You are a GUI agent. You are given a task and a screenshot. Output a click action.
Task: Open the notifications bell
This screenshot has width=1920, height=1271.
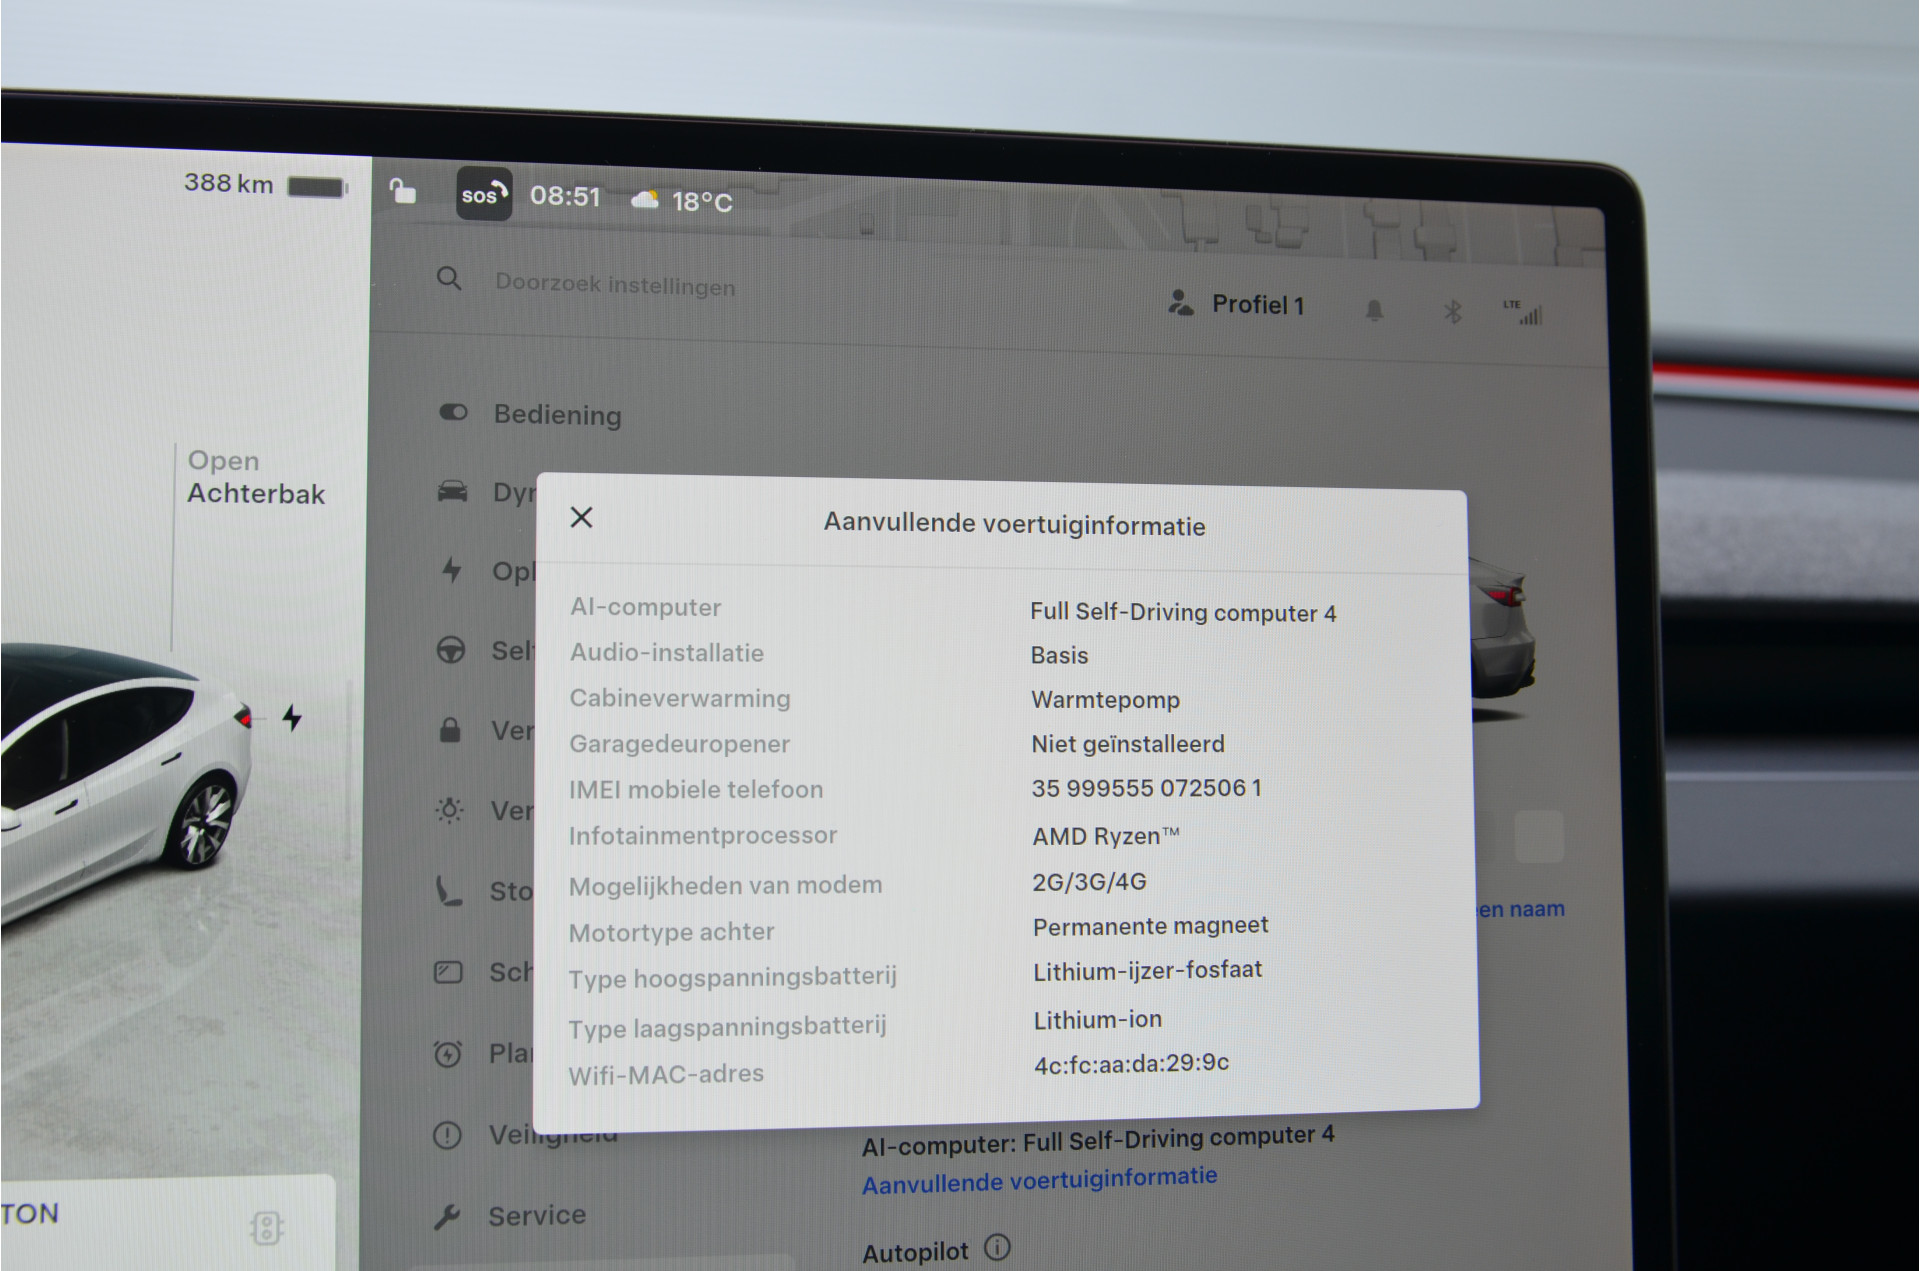point(1375,310)
